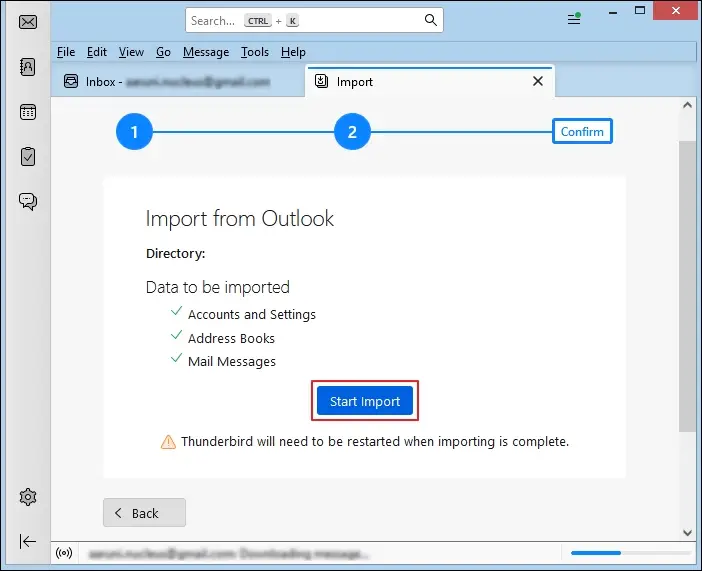
Task: Open the Tasks sidebar icon
Action: [28, 156]
